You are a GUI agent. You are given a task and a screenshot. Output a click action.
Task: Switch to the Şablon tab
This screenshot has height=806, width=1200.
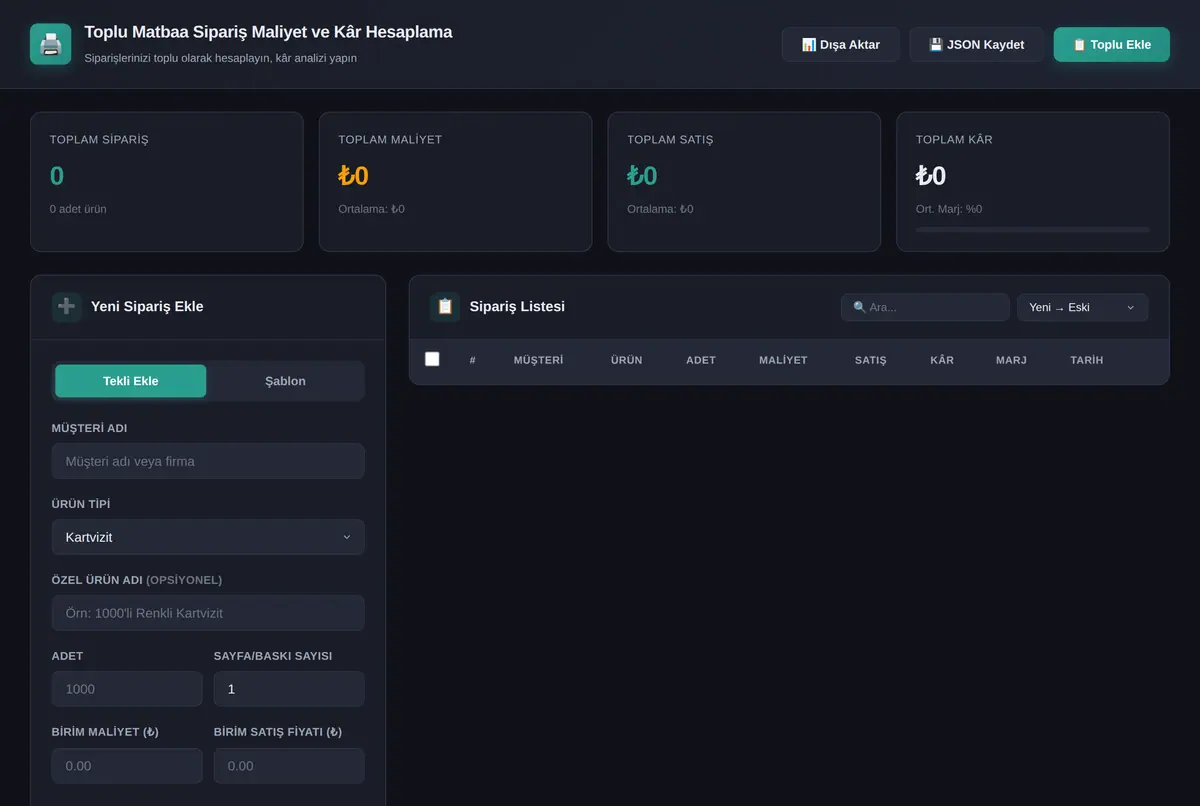pos(285,381)
